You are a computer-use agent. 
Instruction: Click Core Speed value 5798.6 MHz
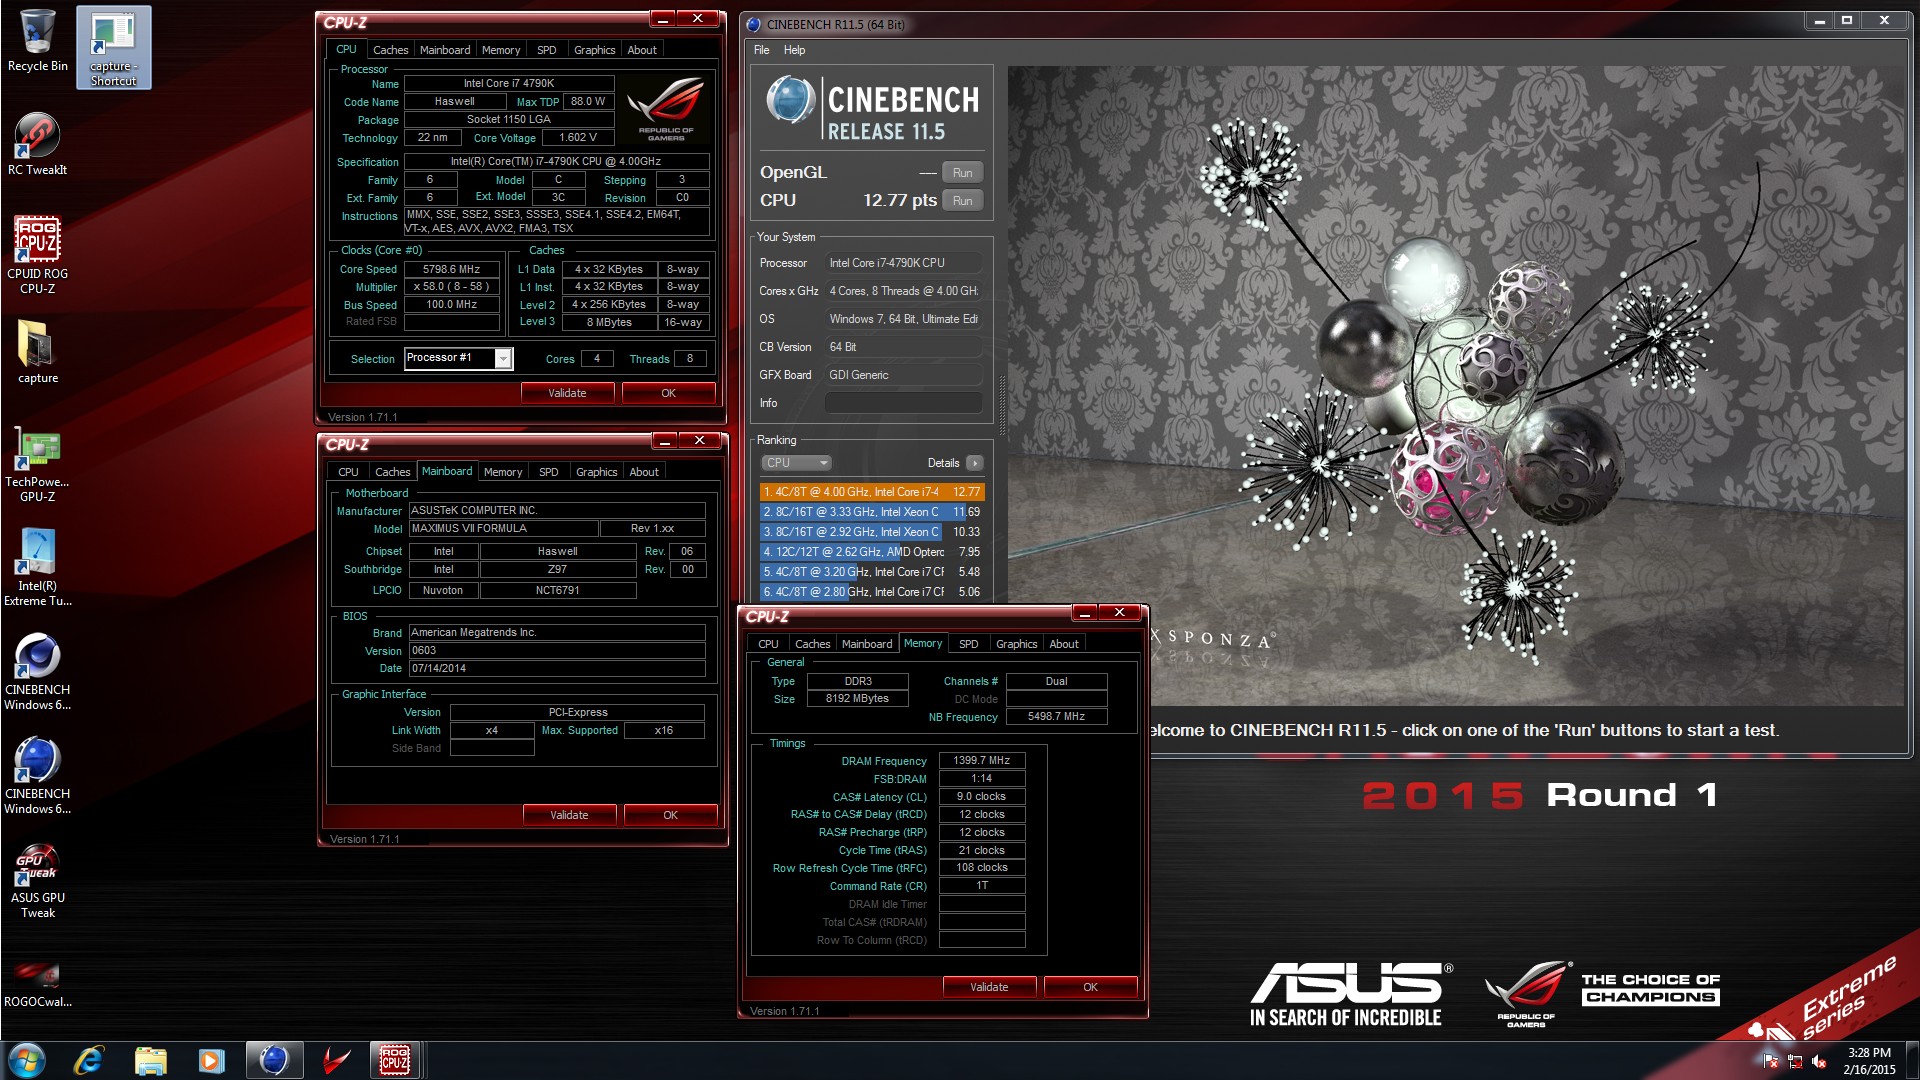451,269
